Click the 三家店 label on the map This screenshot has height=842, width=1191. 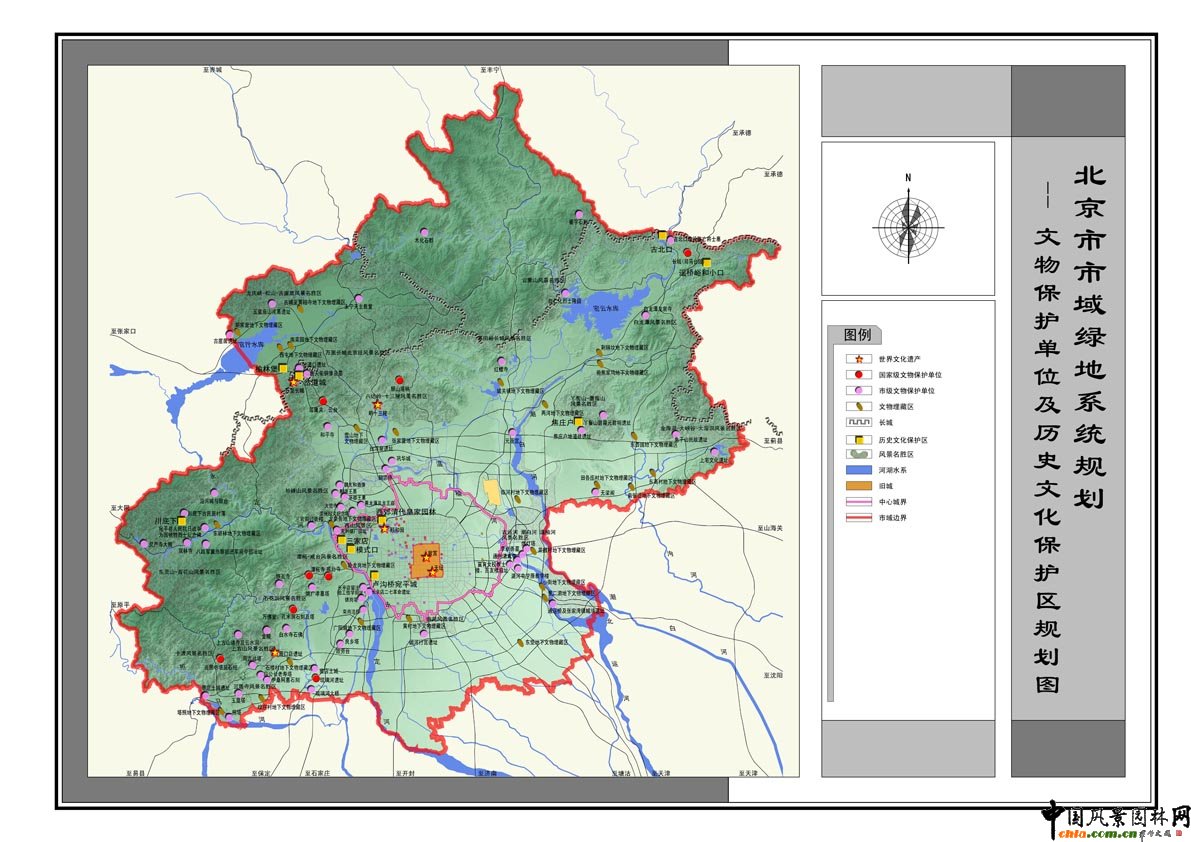tap(359, 541)
